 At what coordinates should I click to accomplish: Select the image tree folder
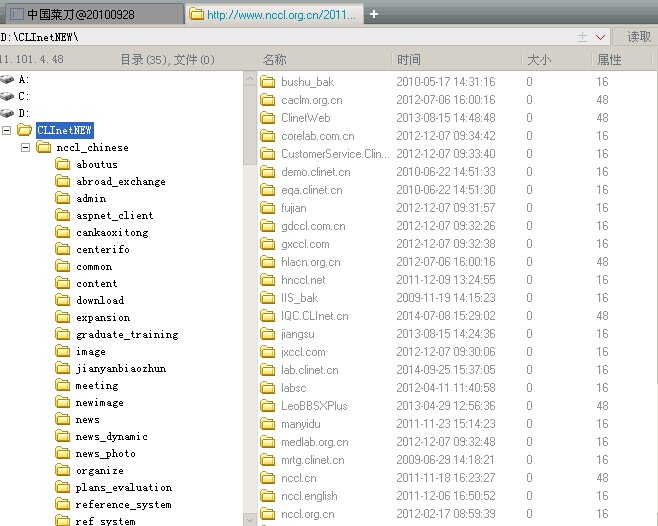tap(91, 351)
